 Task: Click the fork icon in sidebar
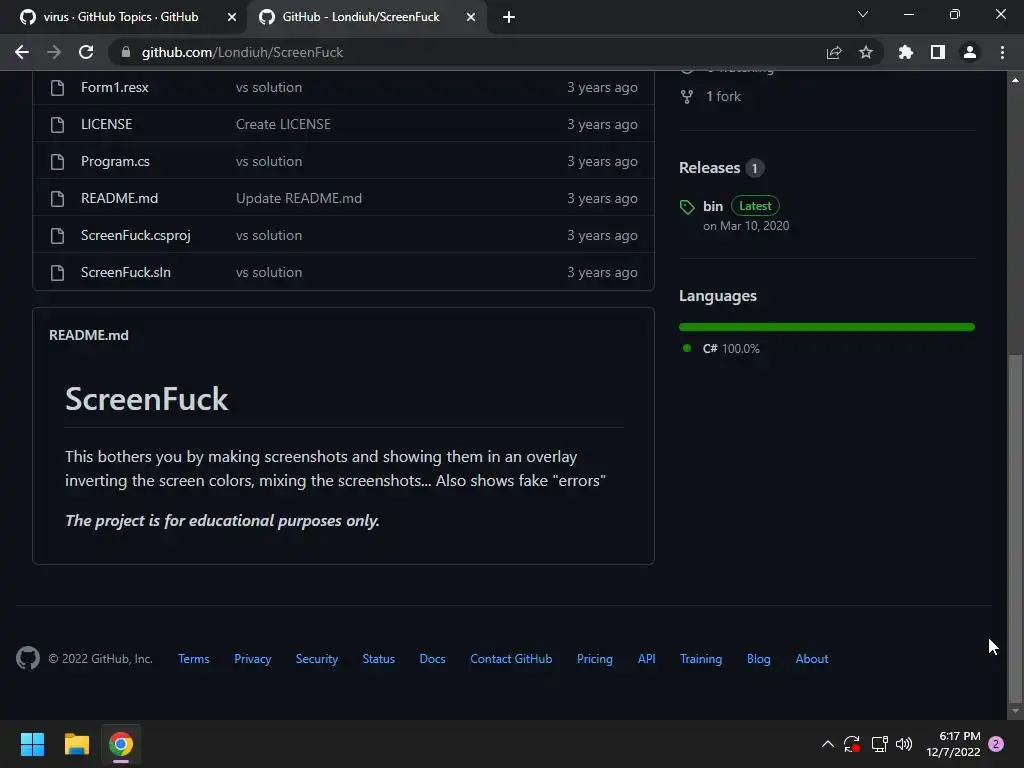(687, 97)
